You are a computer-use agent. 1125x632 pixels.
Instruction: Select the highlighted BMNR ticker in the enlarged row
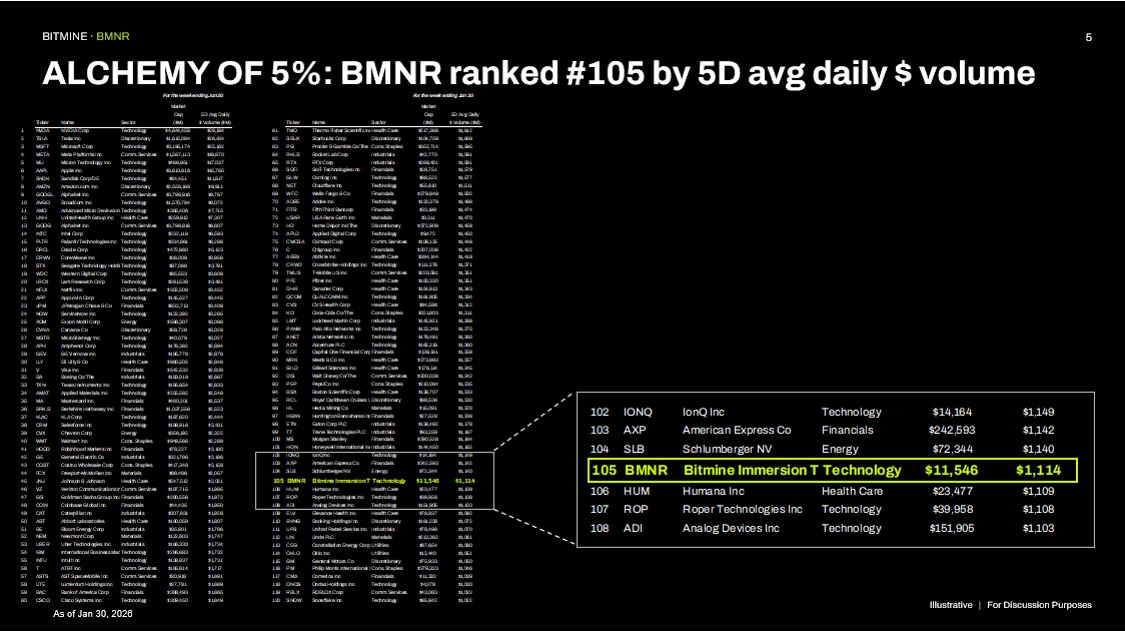click(x=646, y=471)
